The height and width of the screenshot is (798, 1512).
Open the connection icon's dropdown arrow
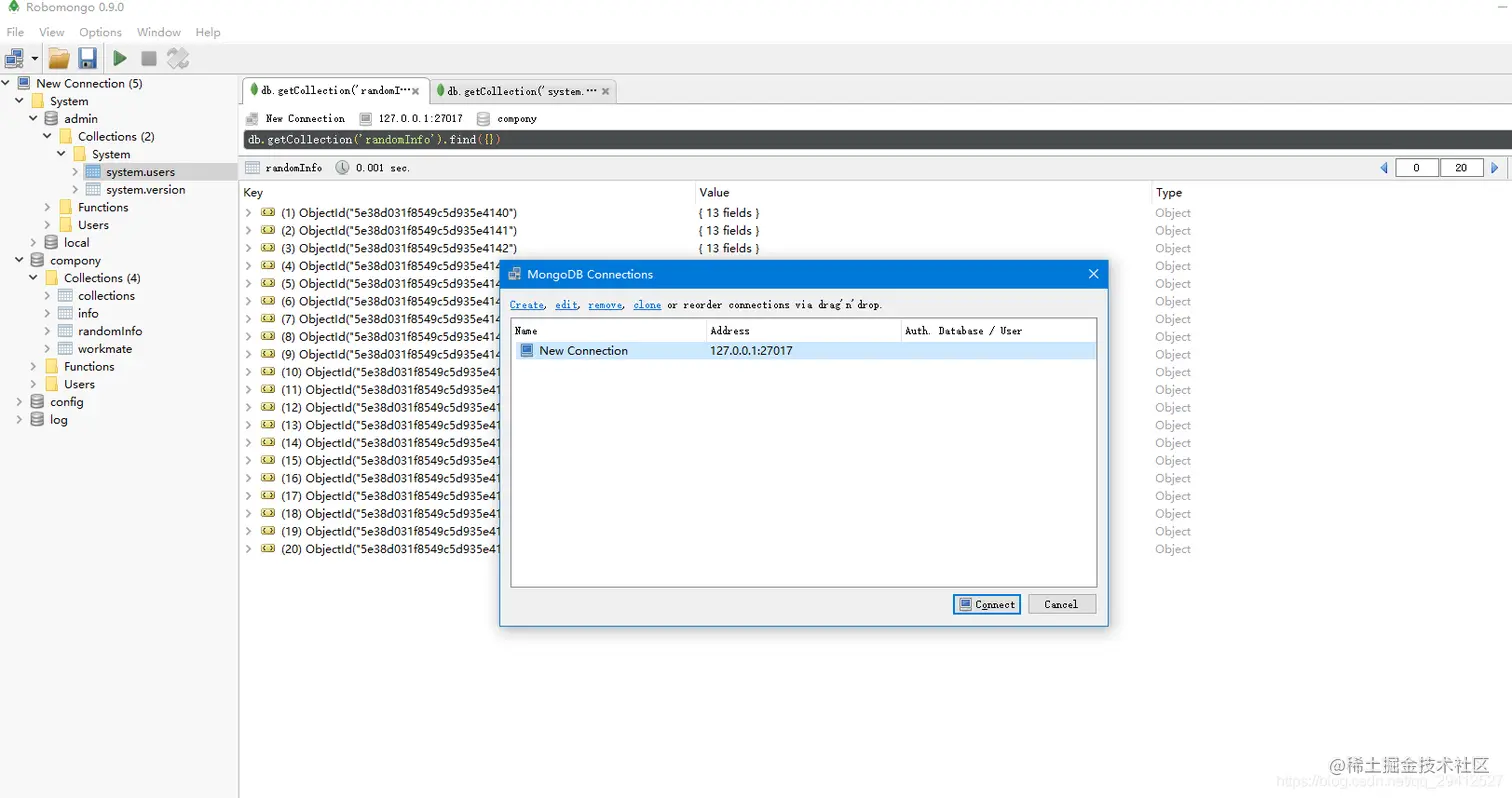click(35, 59)
